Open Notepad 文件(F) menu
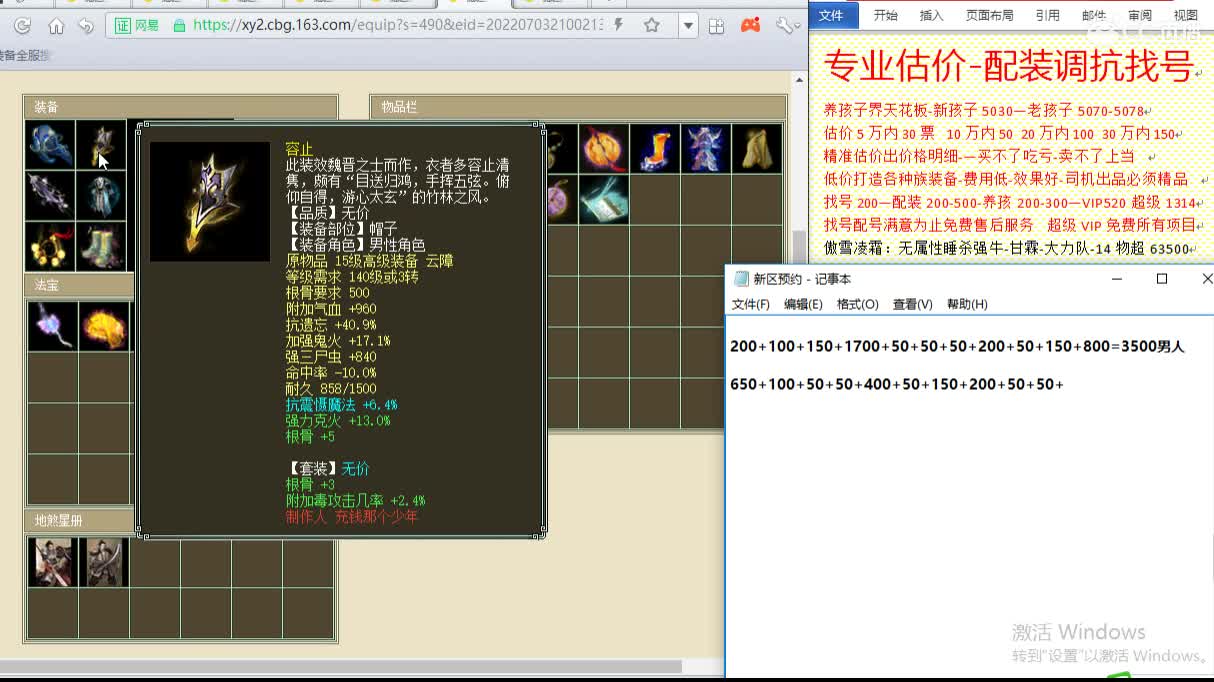 click(x=750, y=304)
